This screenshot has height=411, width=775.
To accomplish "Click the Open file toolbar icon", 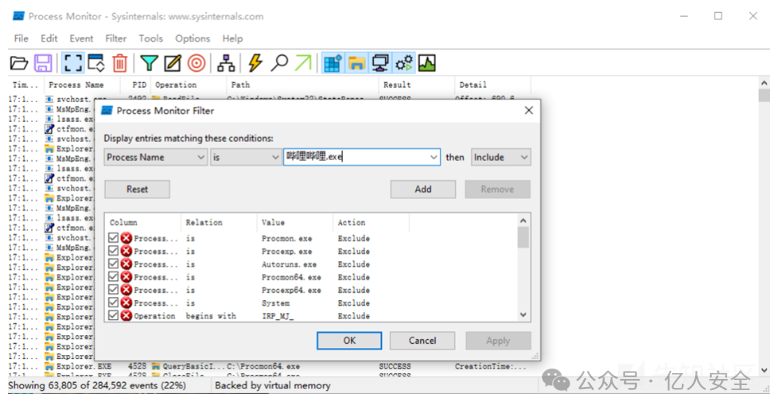I will click(x=19, y=63).
